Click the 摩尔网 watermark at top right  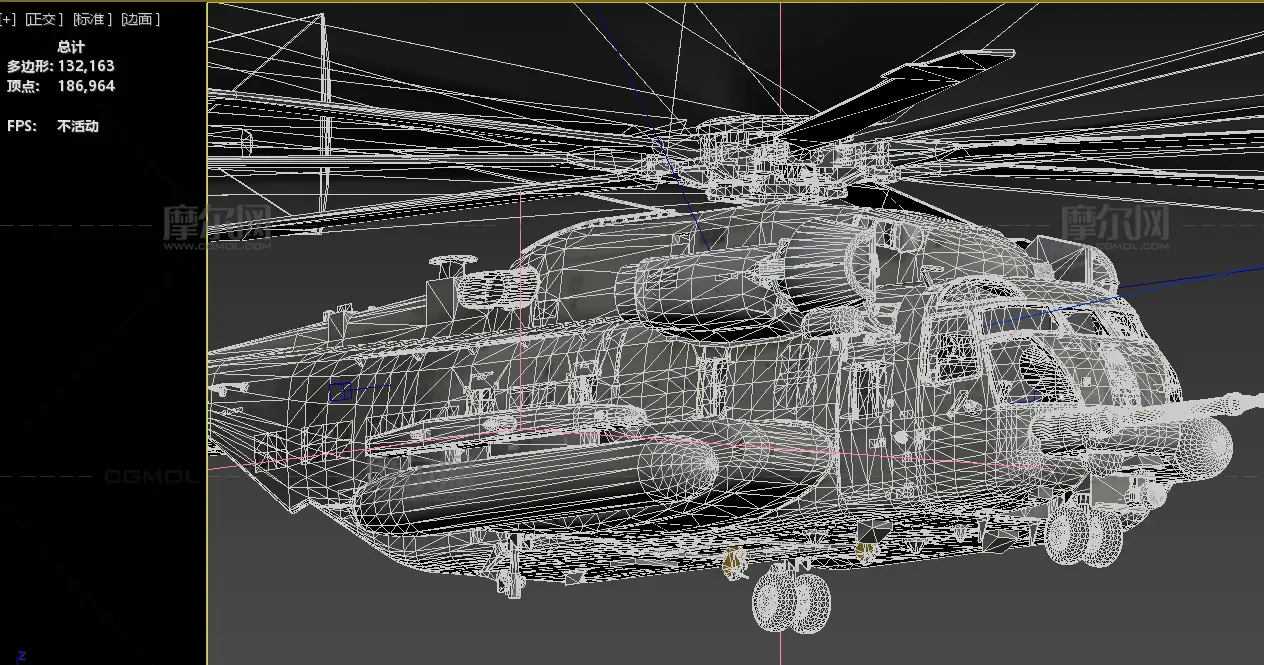point(1114,224)
